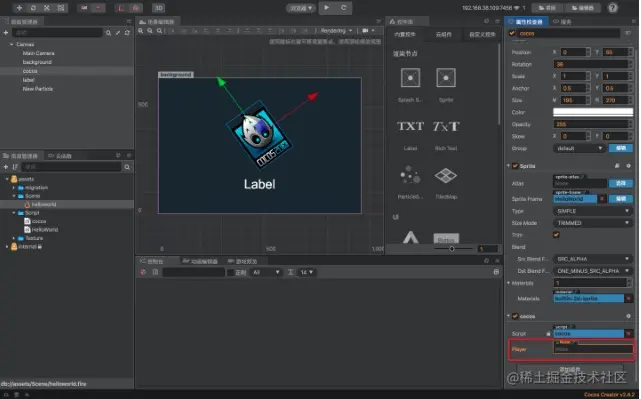Toggle the Sprite Trim checkbox
641x399 pixels.
[x=556, y=235]
